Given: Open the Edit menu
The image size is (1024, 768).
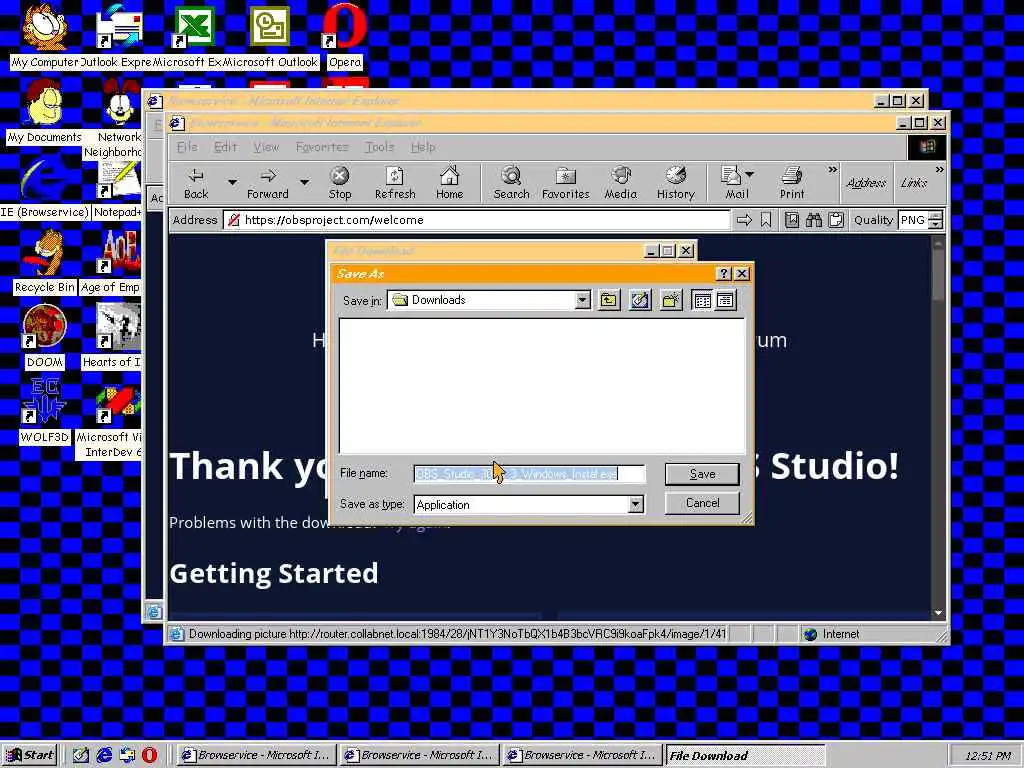Looking at the screenshot, I should point(225,147).
